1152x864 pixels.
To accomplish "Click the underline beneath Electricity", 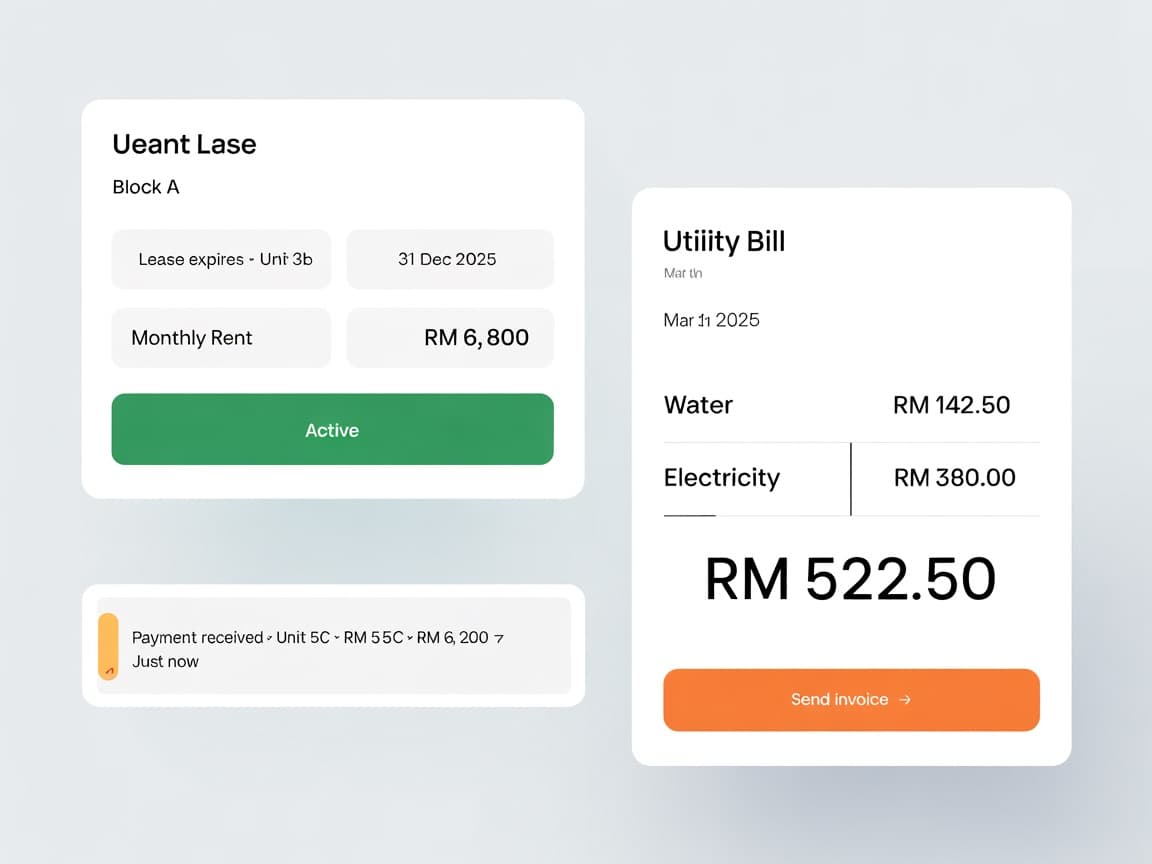I will pyautogui.click(x=689, y=517).
